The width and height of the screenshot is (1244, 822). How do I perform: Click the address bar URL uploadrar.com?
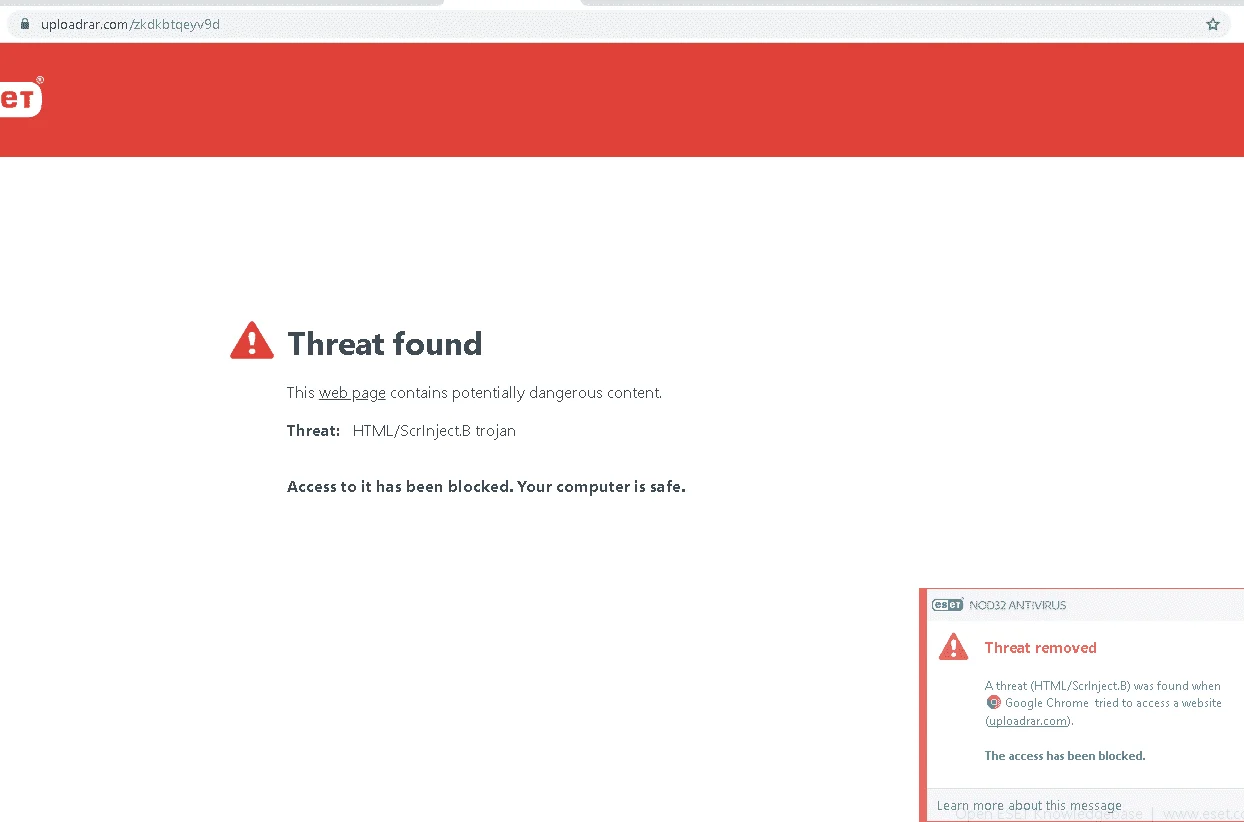point(130,24)
